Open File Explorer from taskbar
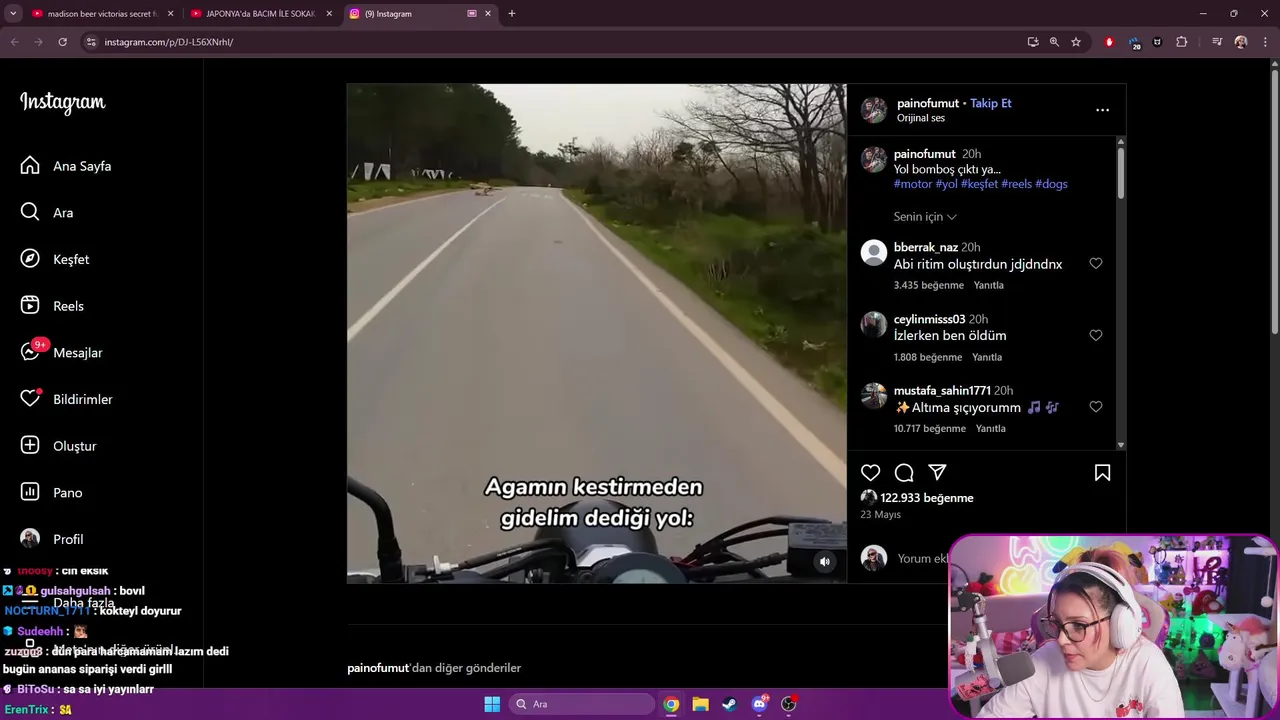This screenshot has height=720, width=1280. pos(700,704)
